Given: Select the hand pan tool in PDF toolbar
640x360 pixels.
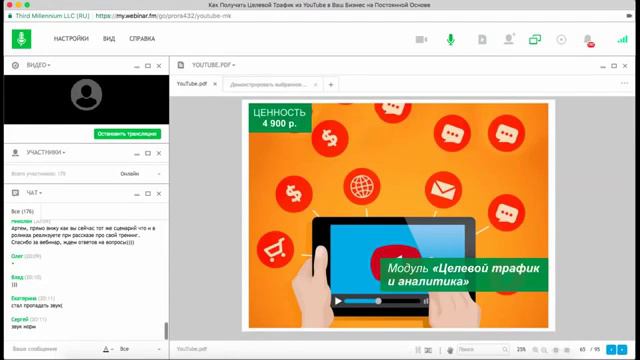Looking at the screenshot, I should [450, 350].
